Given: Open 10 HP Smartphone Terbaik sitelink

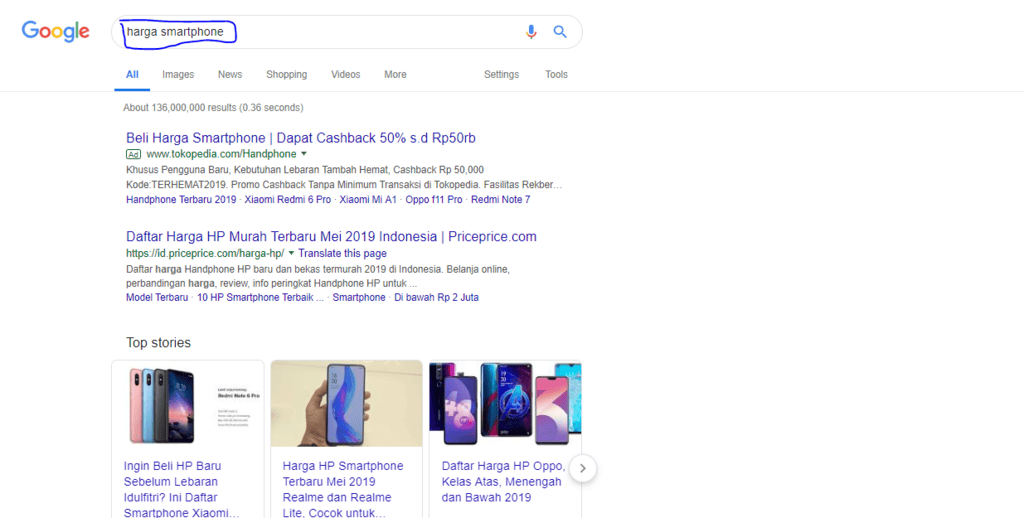Looking at the screenshot, I should [x=261, y=297].
